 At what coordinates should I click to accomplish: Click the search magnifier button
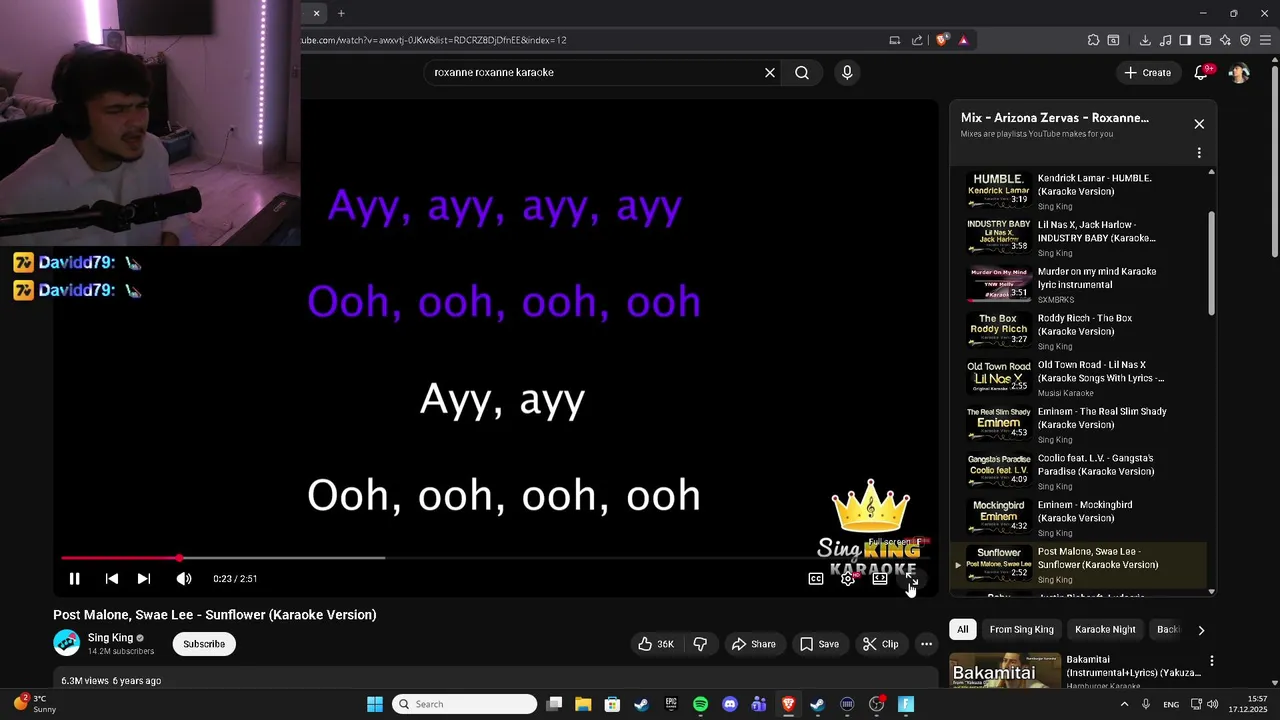tap(802, 72)
